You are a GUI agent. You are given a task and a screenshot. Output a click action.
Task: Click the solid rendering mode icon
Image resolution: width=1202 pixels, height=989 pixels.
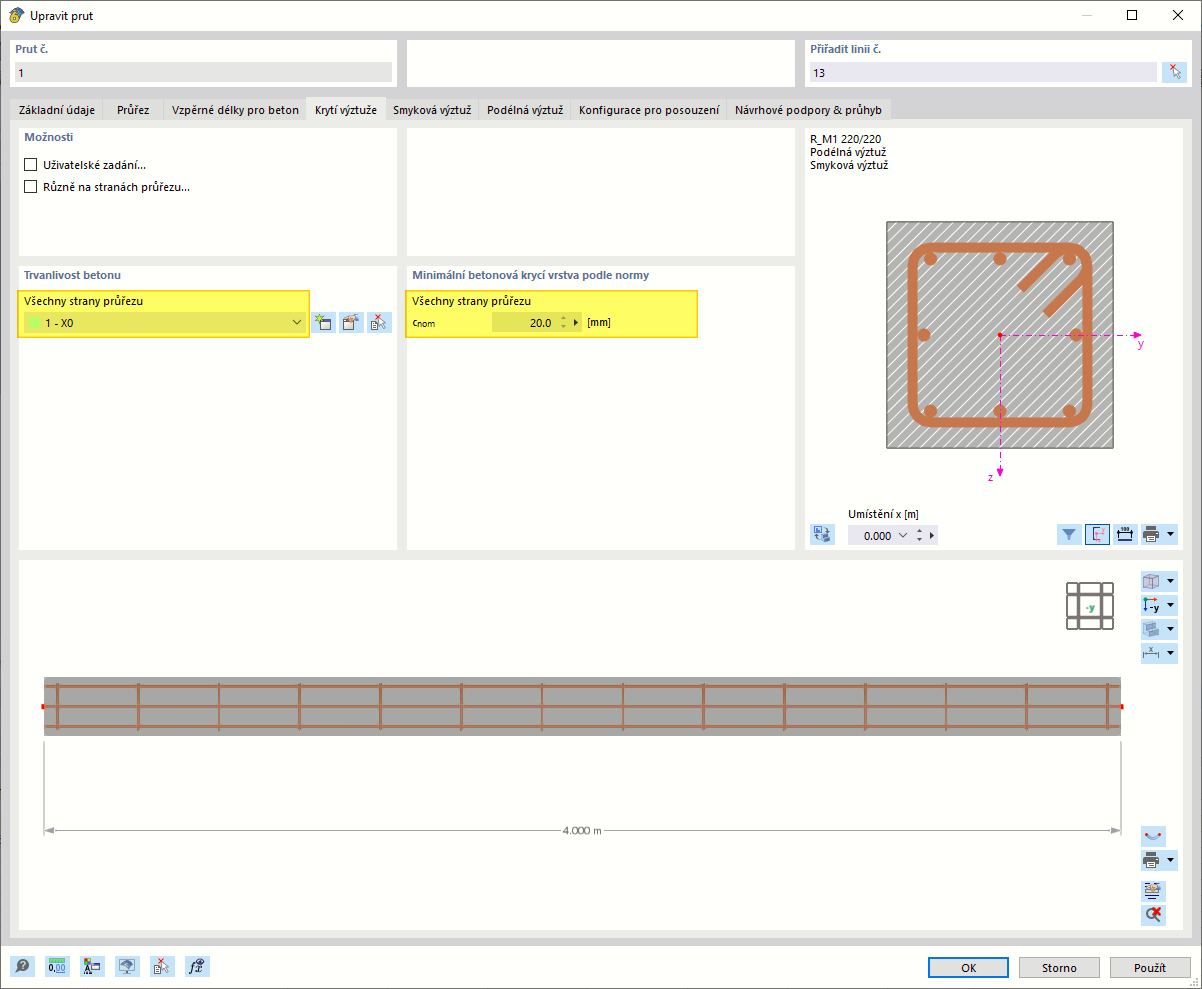[x=1151, y=629]
